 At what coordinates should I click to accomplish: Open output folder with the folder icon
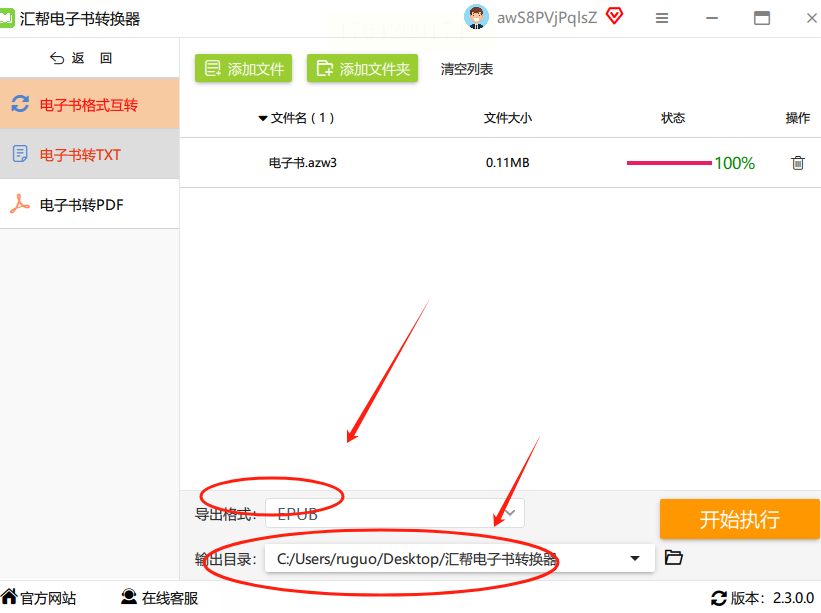click(673, 558)
